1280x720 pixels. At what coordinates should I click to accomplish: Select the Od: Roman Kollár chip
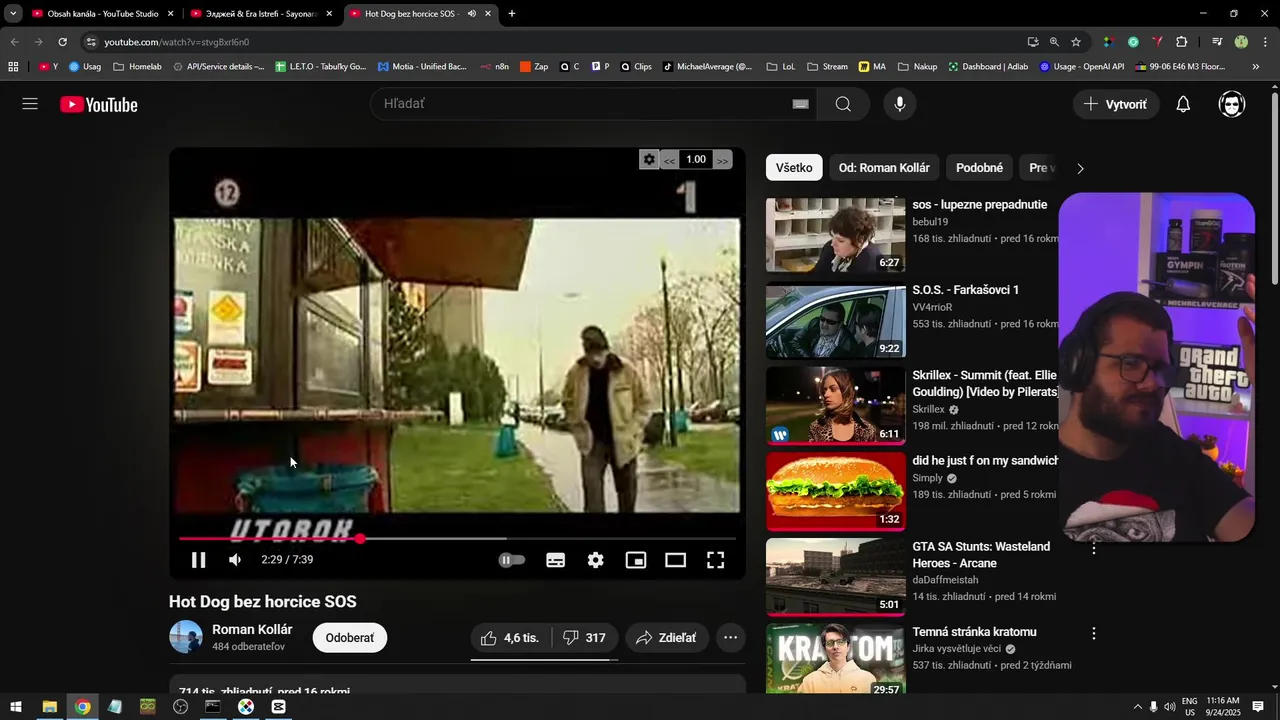tap(884, 168)
